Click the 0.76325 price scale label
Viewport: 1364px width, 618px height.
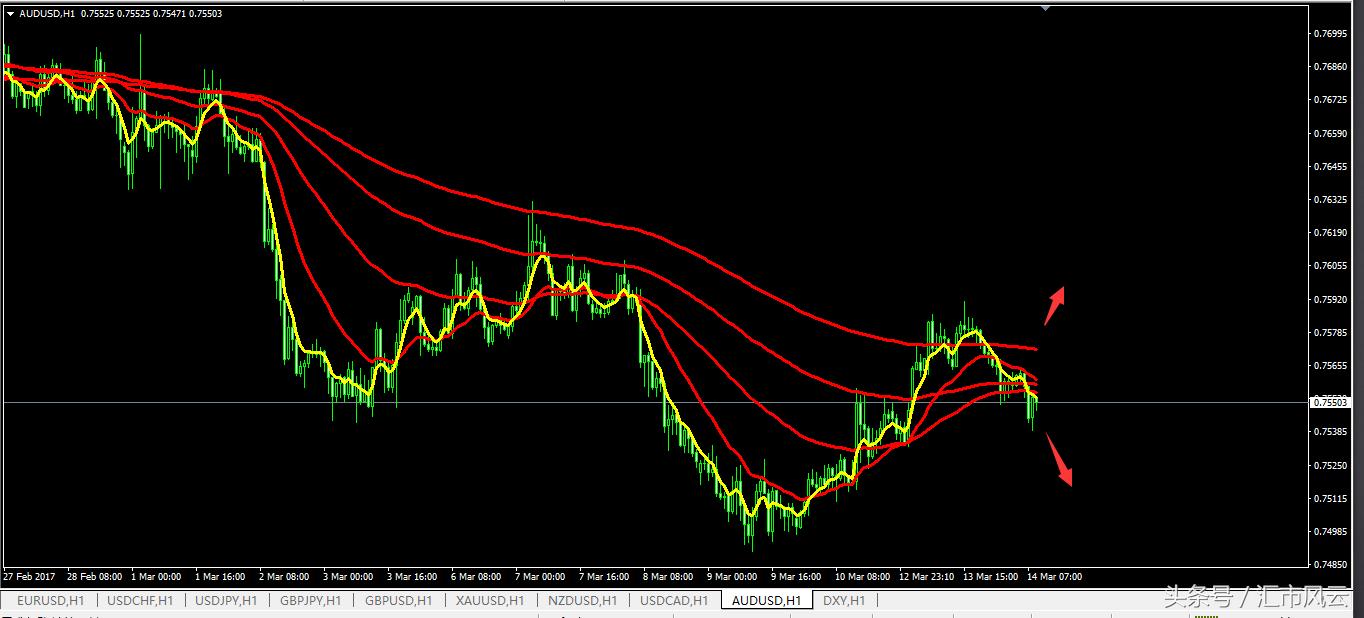click(1329, 199)
